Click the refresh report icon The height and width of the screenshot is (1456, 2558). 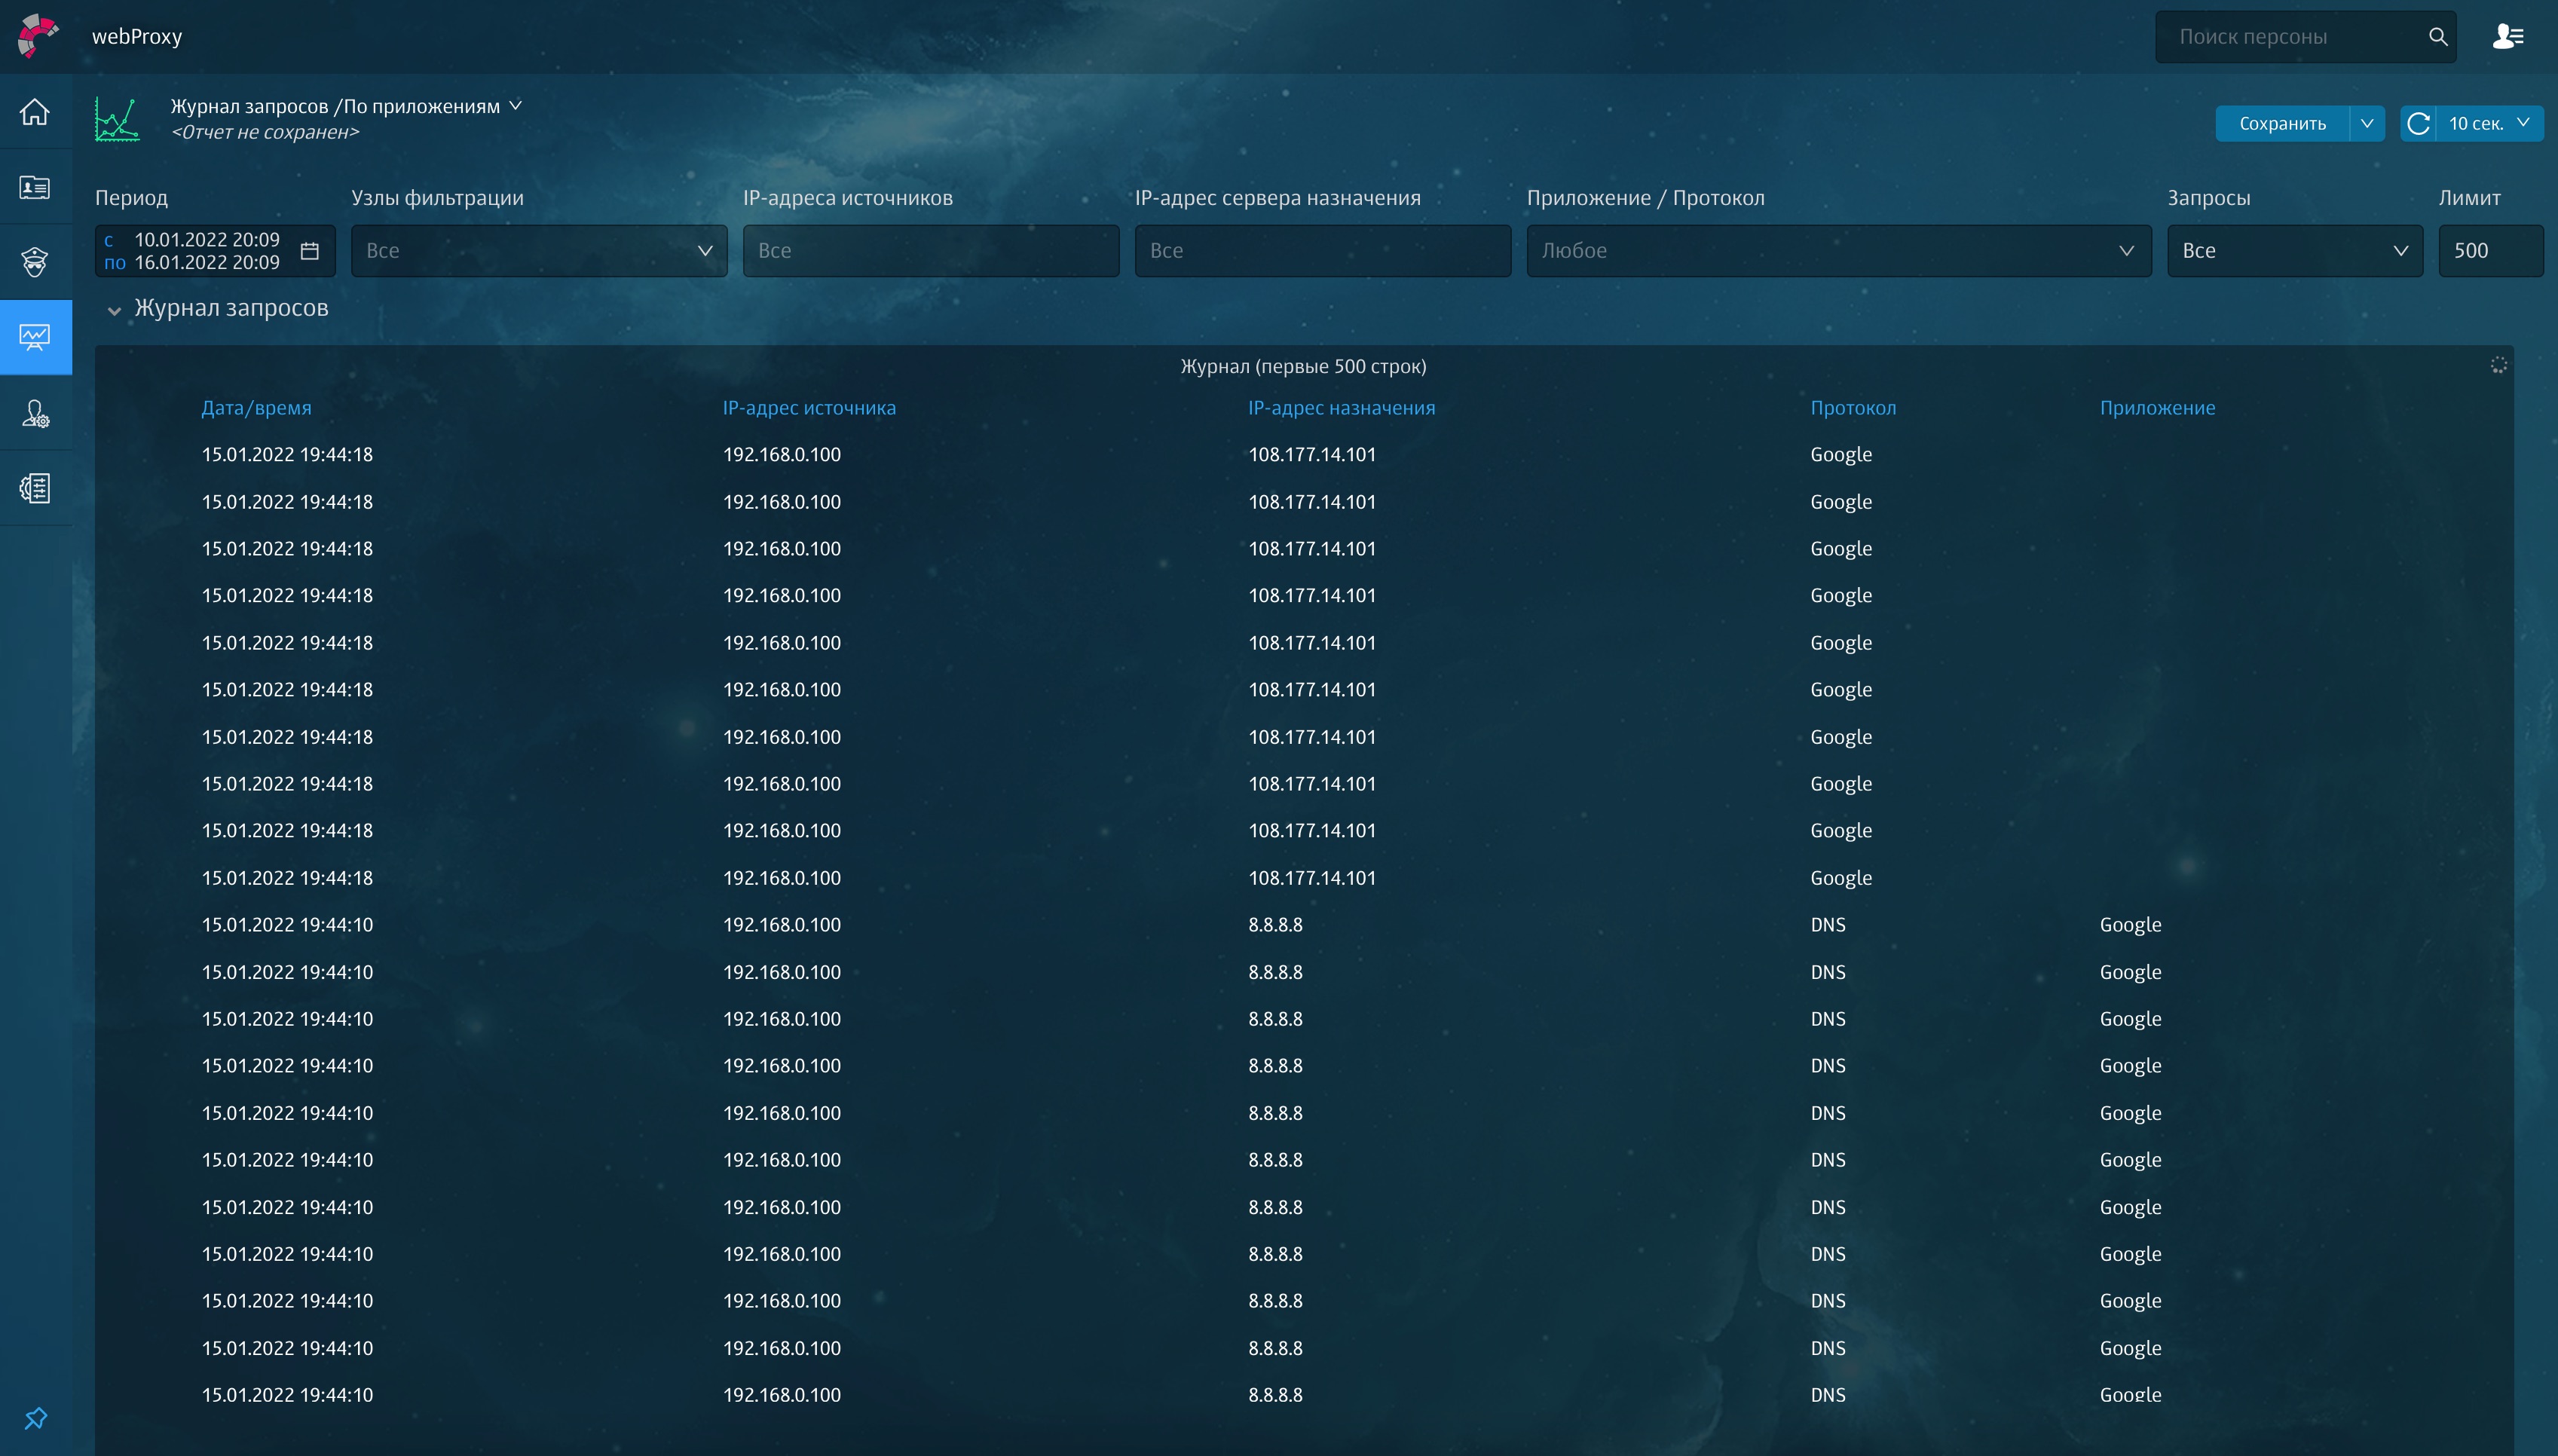[2418, 124]
